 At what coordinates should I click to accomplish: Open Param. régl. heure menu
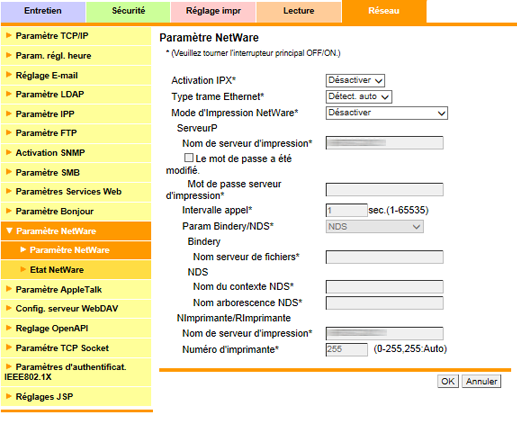coord(76,55)
